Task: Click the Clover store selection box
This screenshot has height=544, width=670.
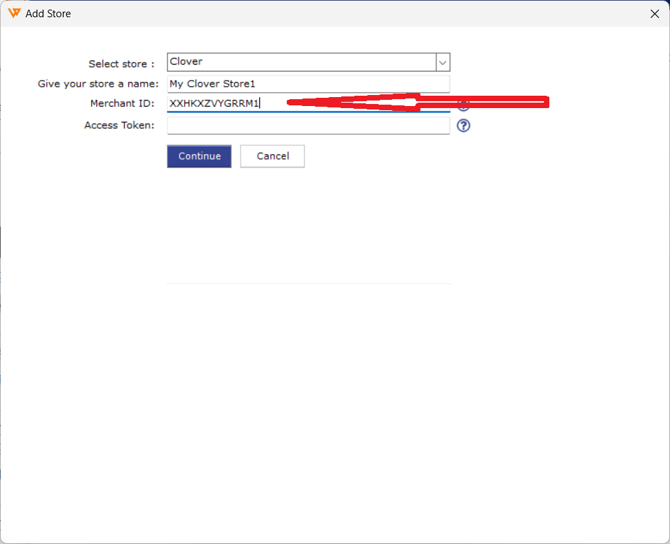Action: pos(300,62)
